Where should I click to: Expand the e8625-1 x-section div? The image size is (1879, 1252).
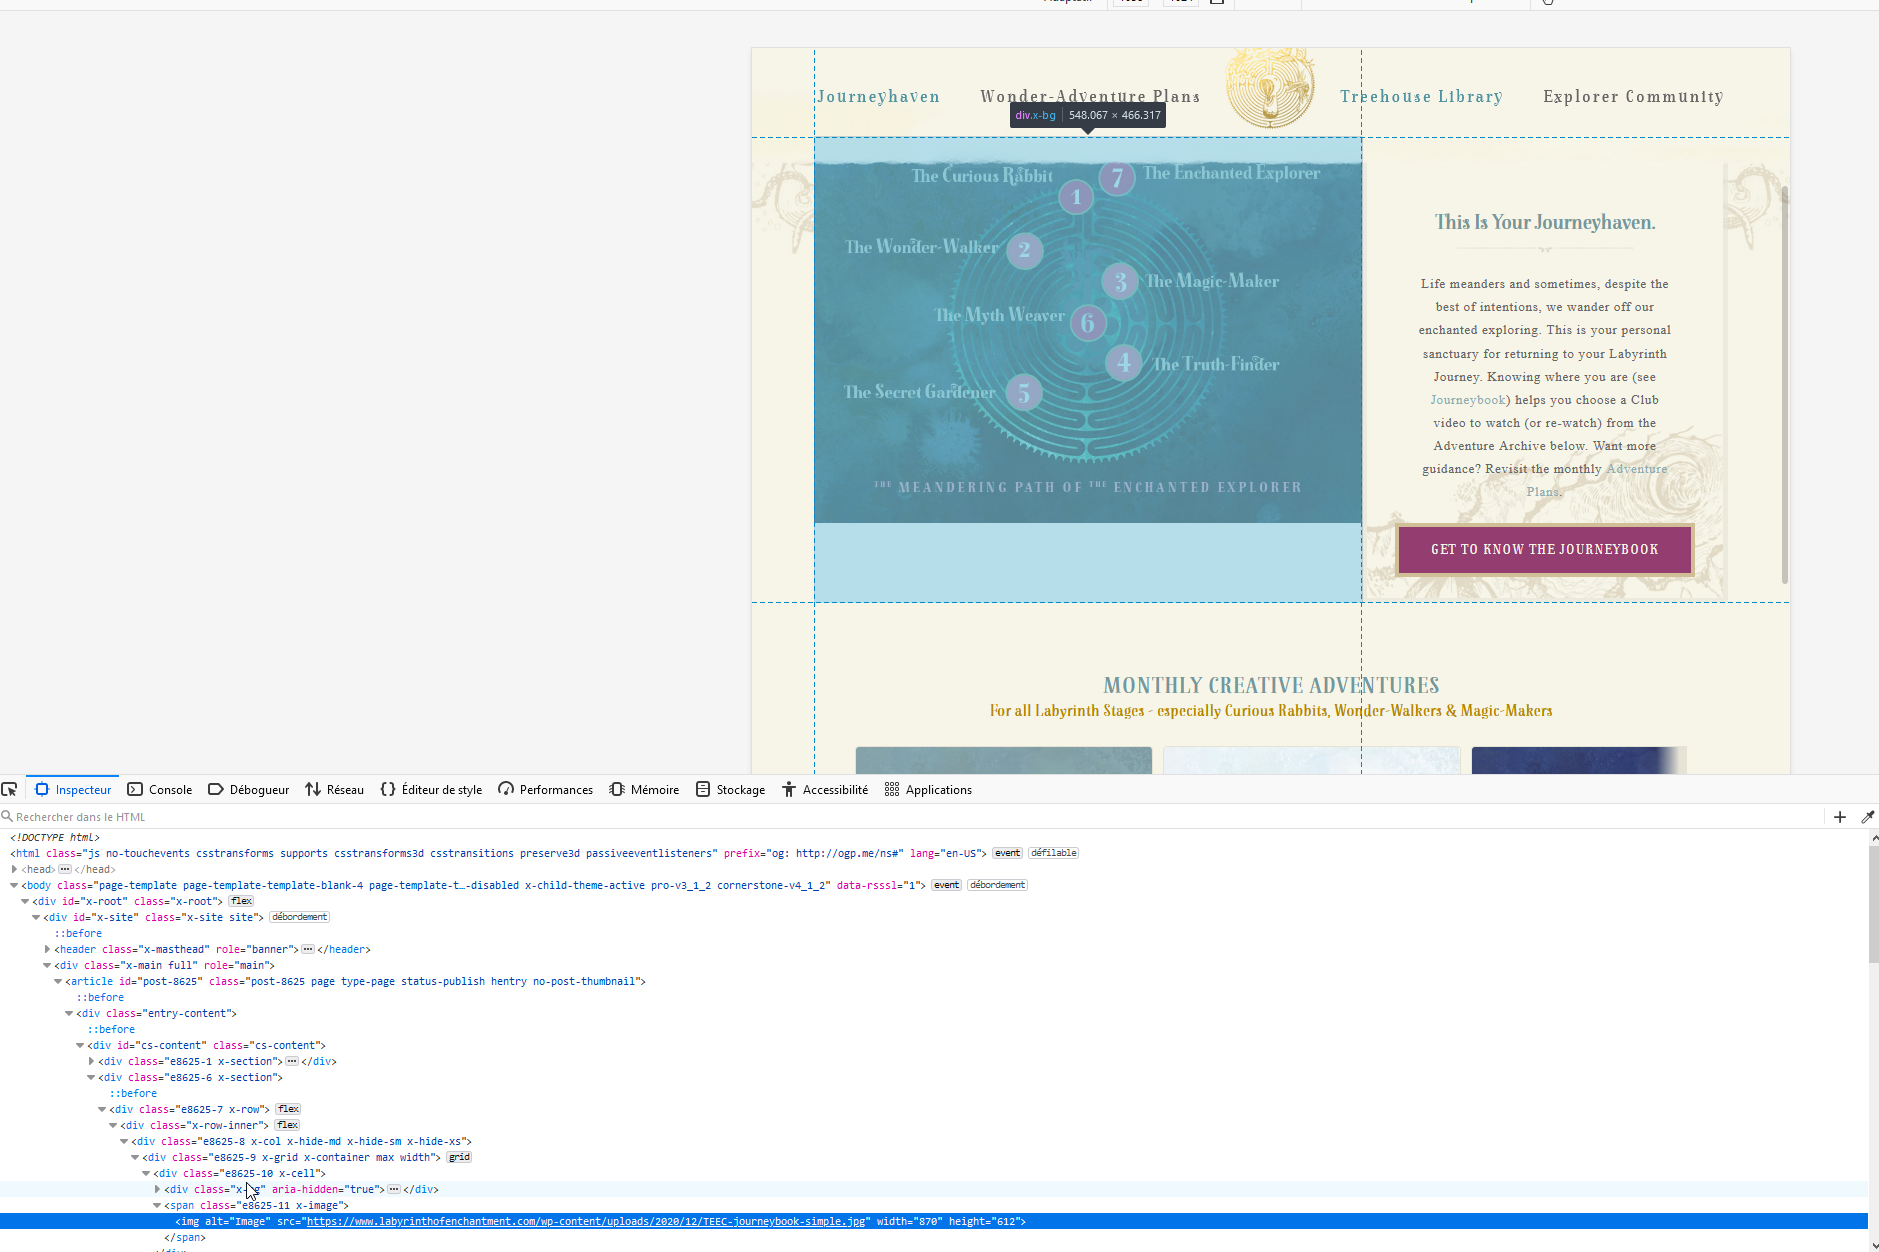91,1061
